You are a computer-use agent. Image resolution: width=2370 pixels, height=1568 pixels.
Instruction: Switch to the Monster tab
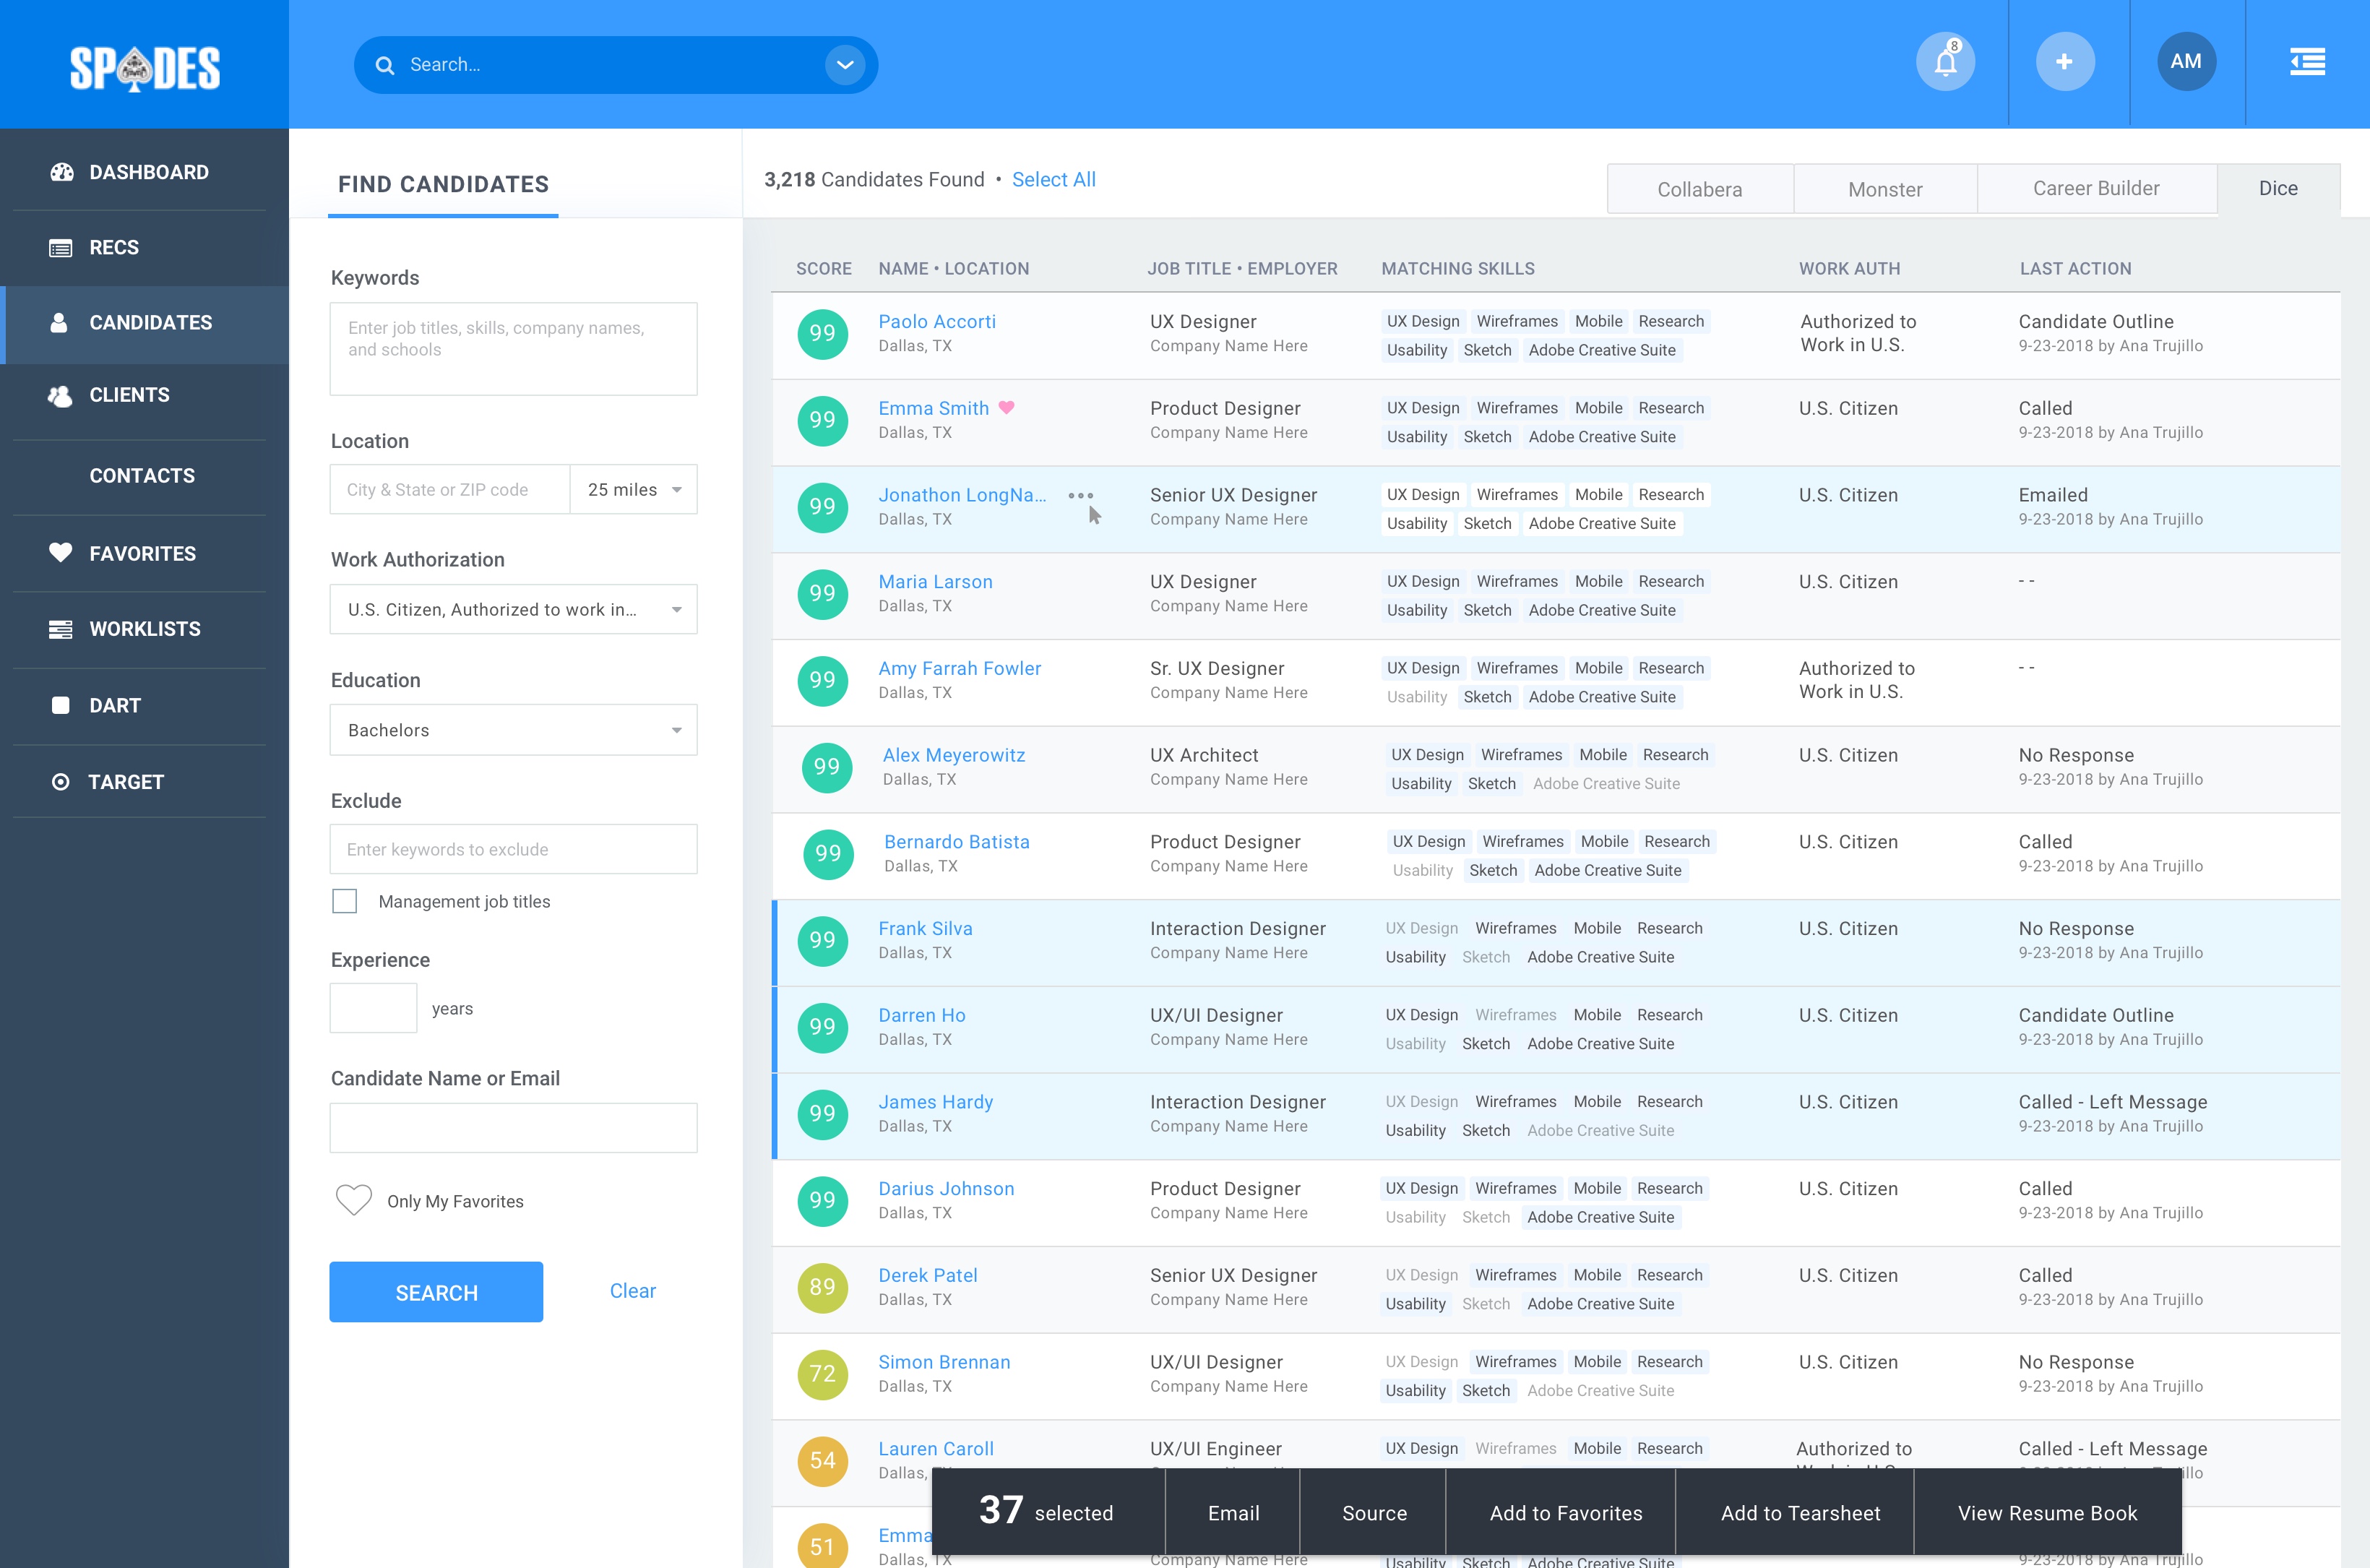pos(1885,188)
